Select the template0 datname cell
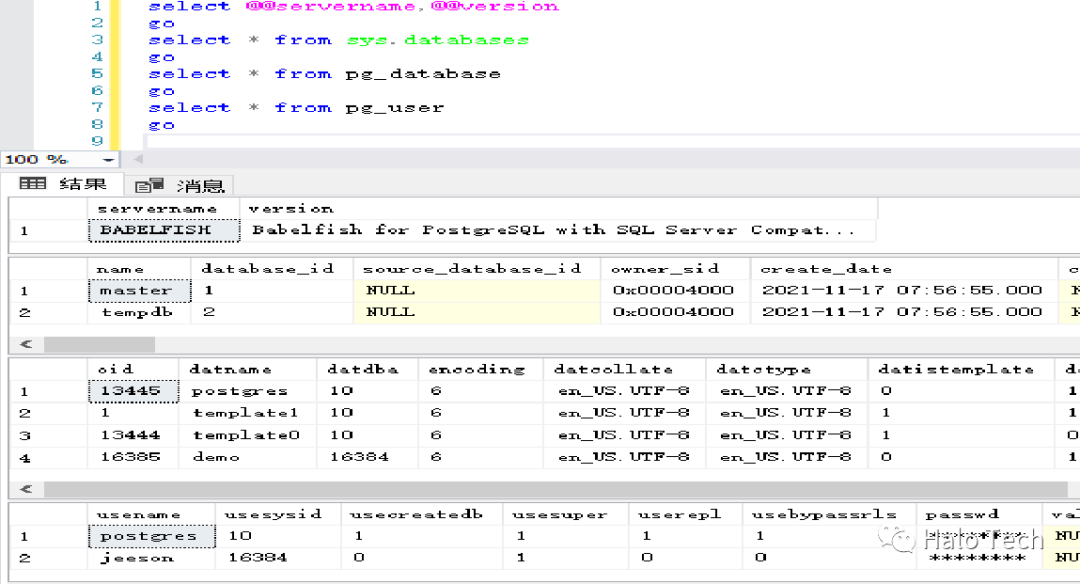1080x584 pixels. pyautogui.click(x=248, y=435)
